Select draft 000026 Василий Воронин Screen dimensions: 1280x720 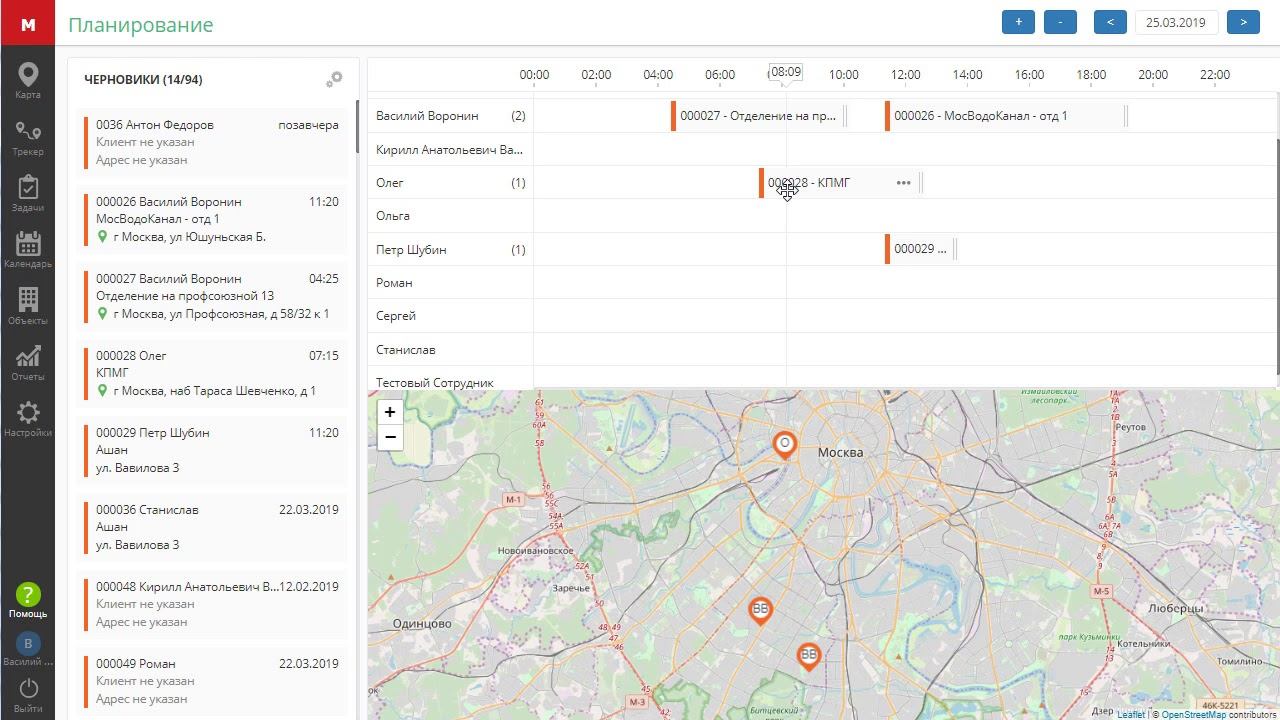[215, 219]
